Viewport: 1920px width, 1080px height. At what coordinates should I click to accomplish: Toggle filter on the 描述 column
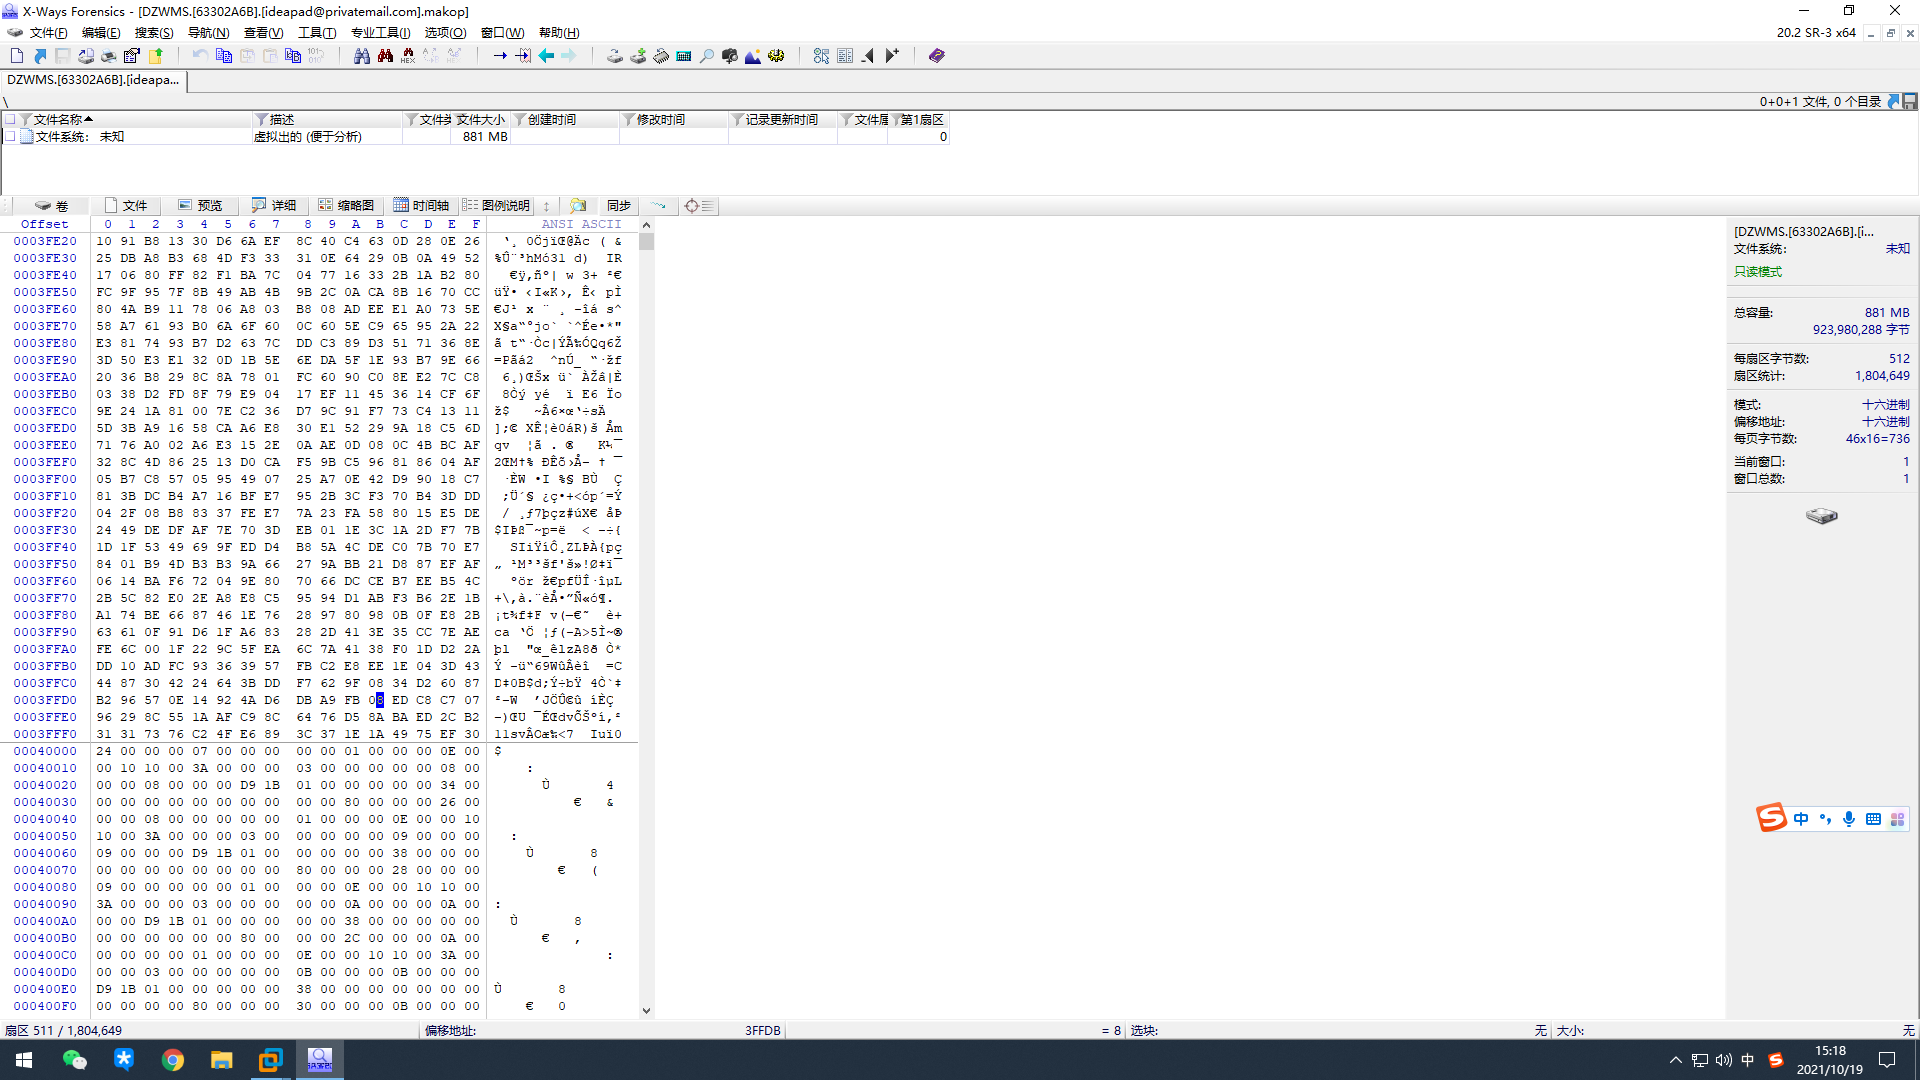[x=261, y=119]
